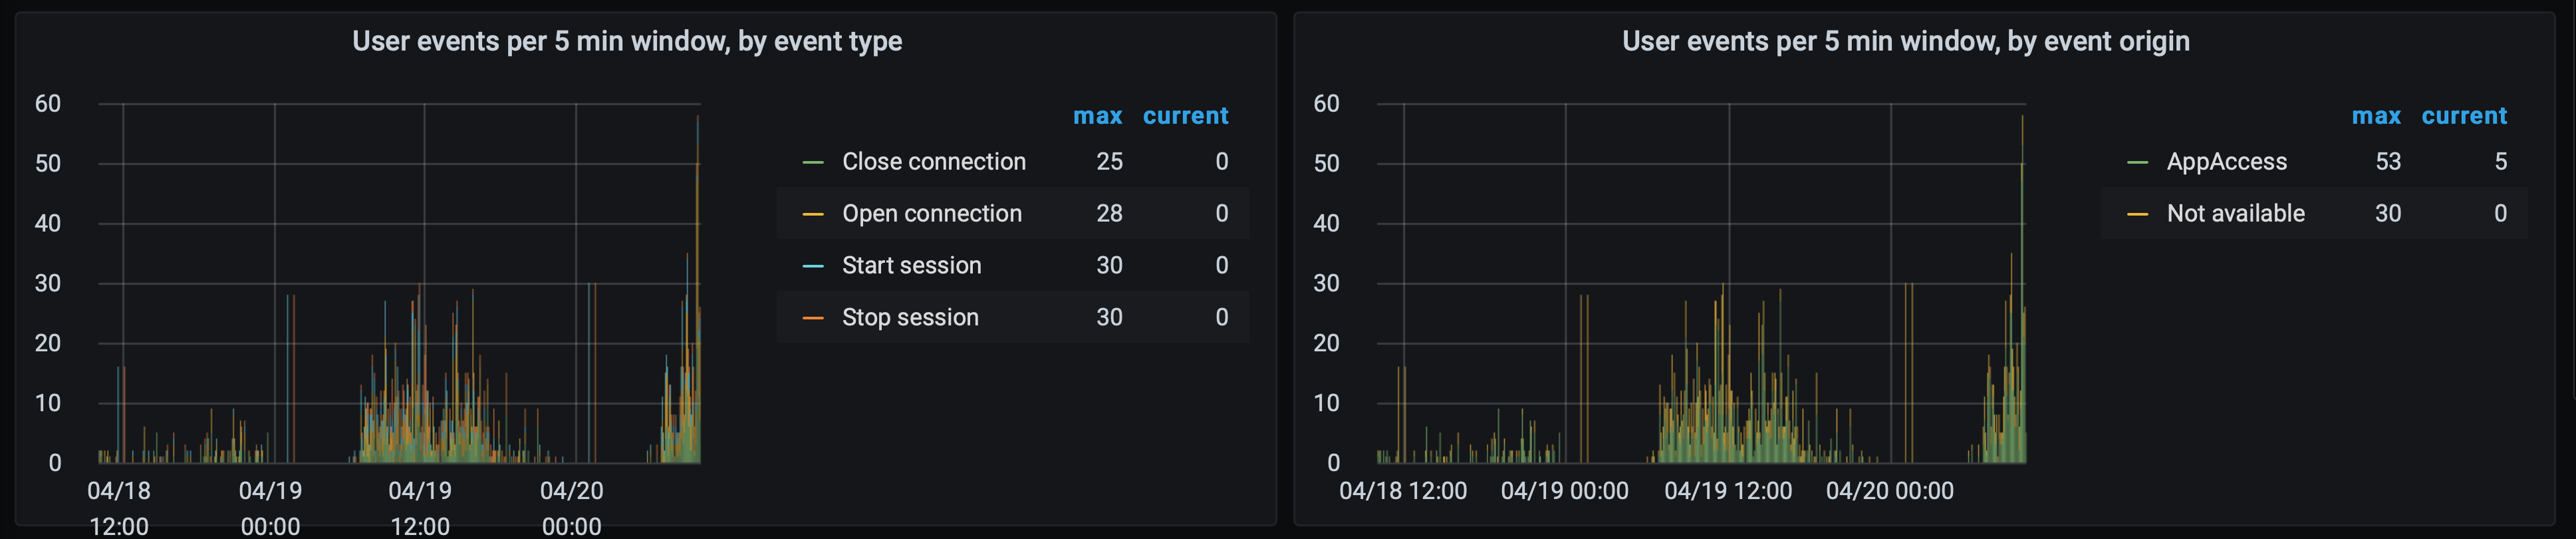
Task: Click 04/20 00:00 label in origin chart
Action: click(x=1890, y=491)
